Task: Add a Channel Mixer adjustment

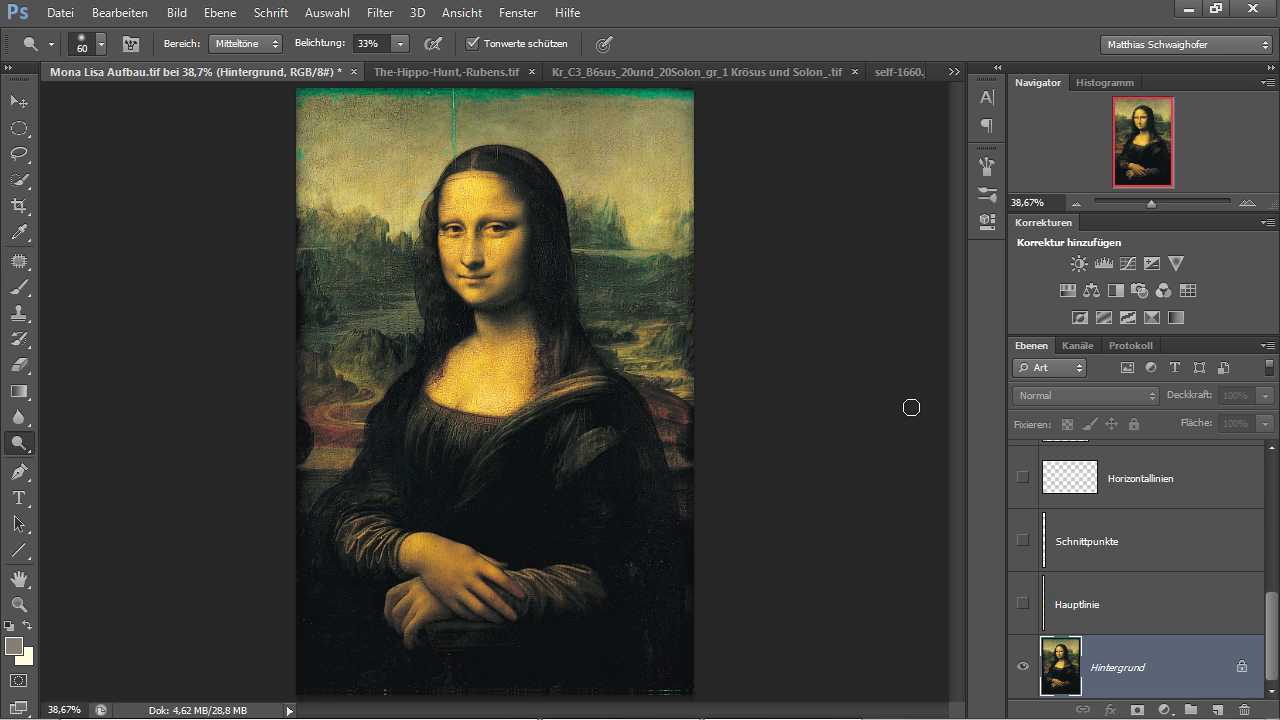Action: (1163, 291)
